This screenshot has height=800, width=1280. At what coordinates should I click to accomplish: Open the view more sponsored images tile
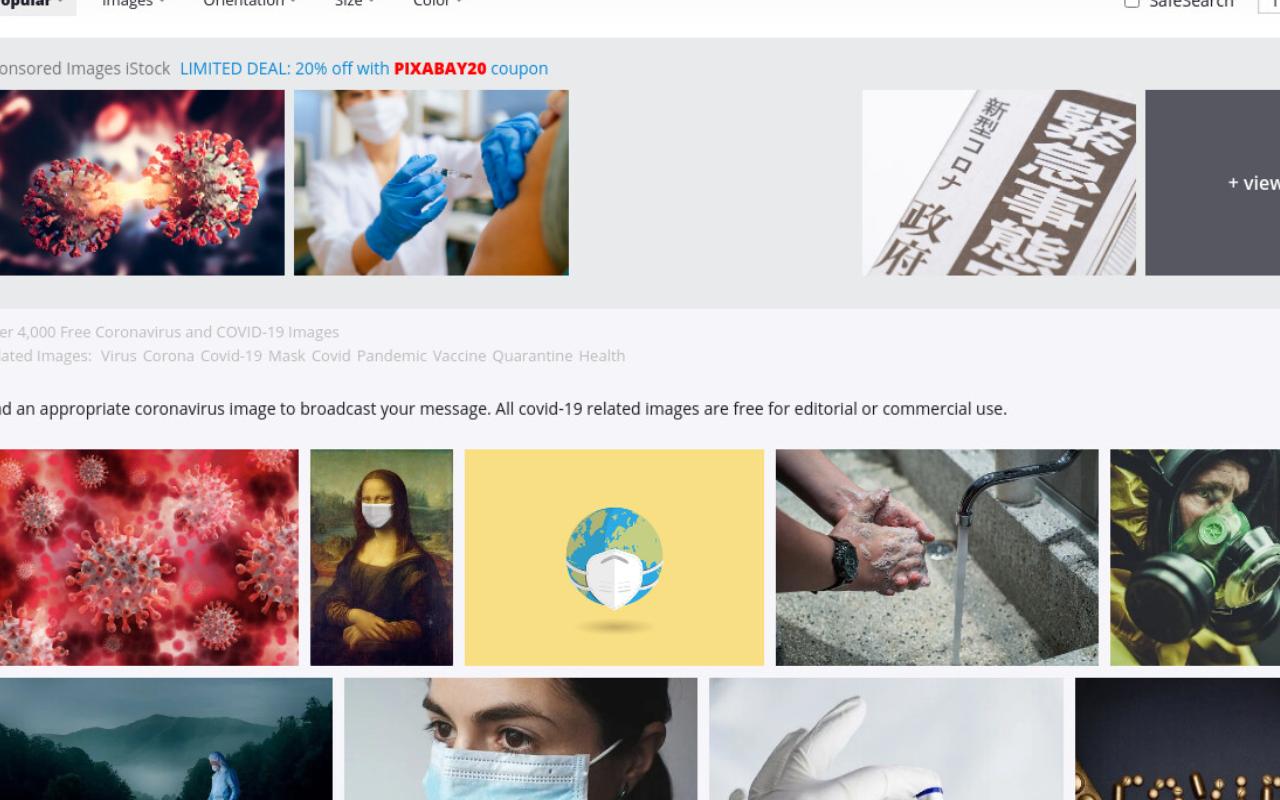[1212, 183]
